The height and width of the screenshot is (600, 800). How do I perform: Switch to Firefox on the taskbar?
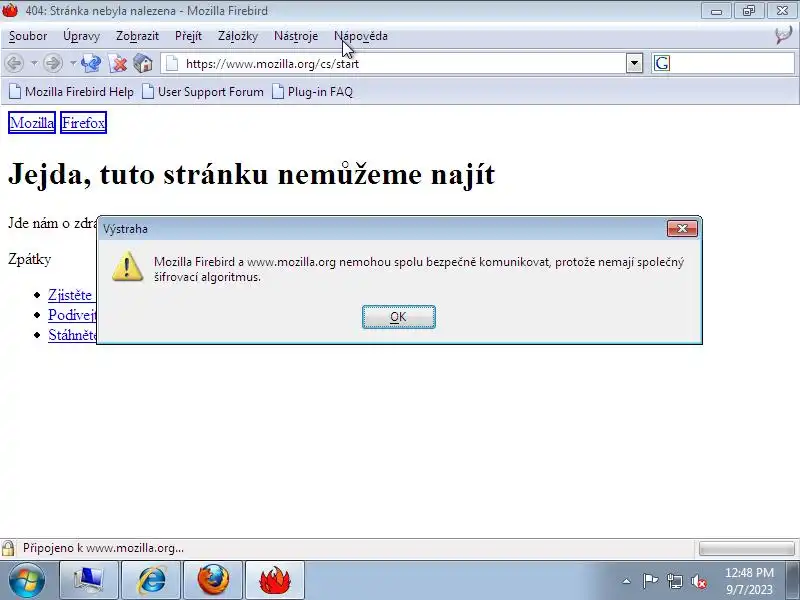pos(213,580)
